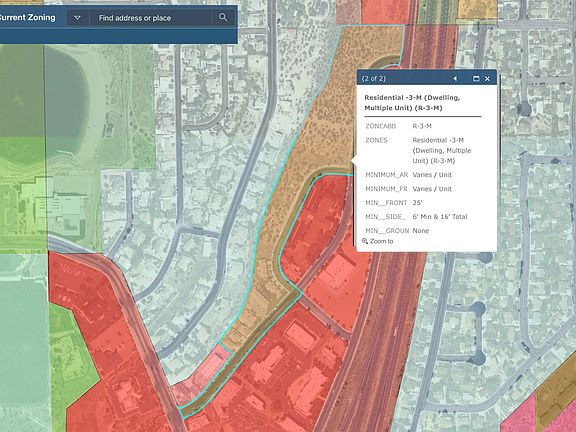This screenshot has height=432, width=576.
Task: Select the MIN__GROUN None row
Action: [423, 231]
